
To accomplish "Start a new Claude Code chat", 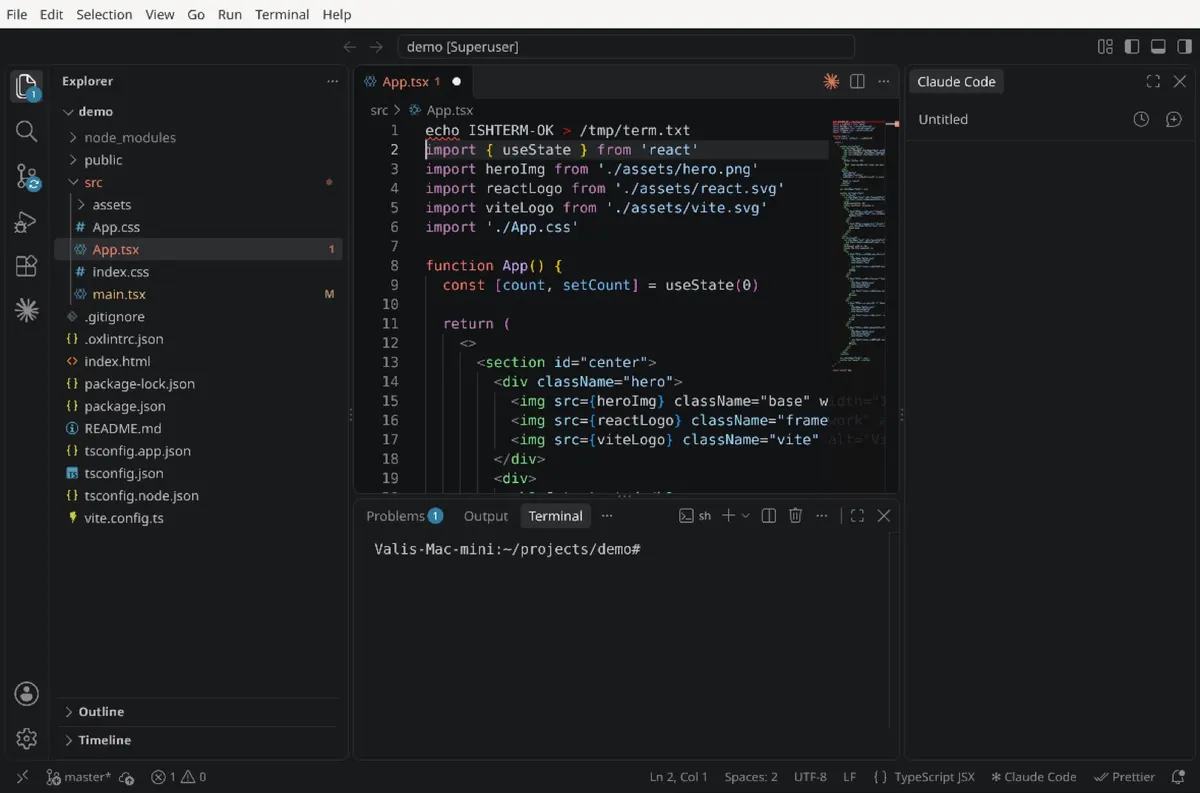I will [1174, 119].
